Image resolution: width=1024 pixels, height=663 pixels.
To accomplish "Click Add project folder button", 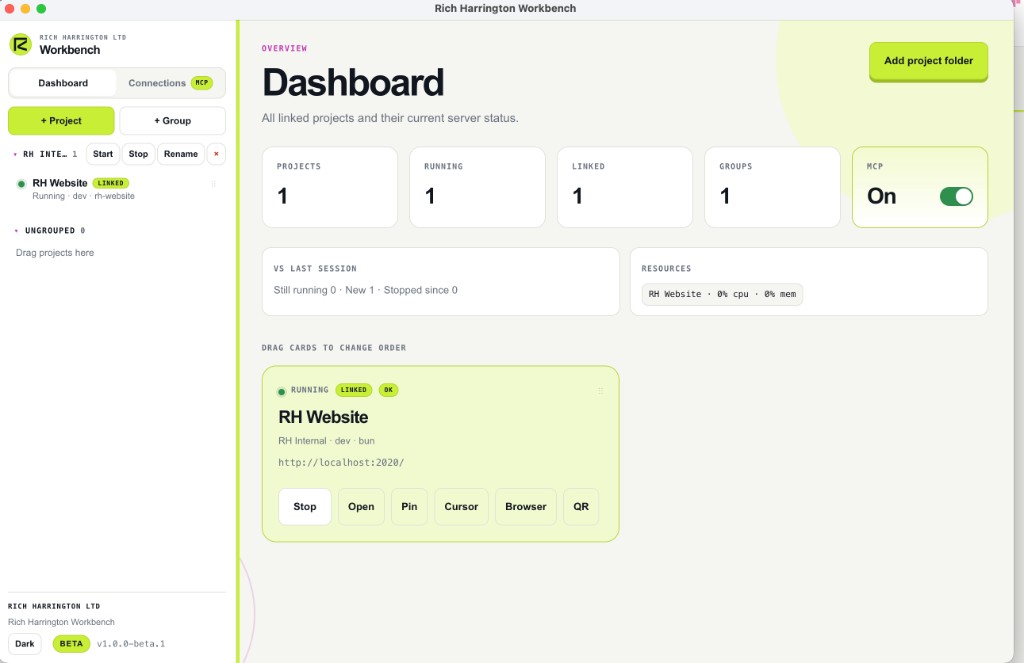I will click(x=928, y=61).
